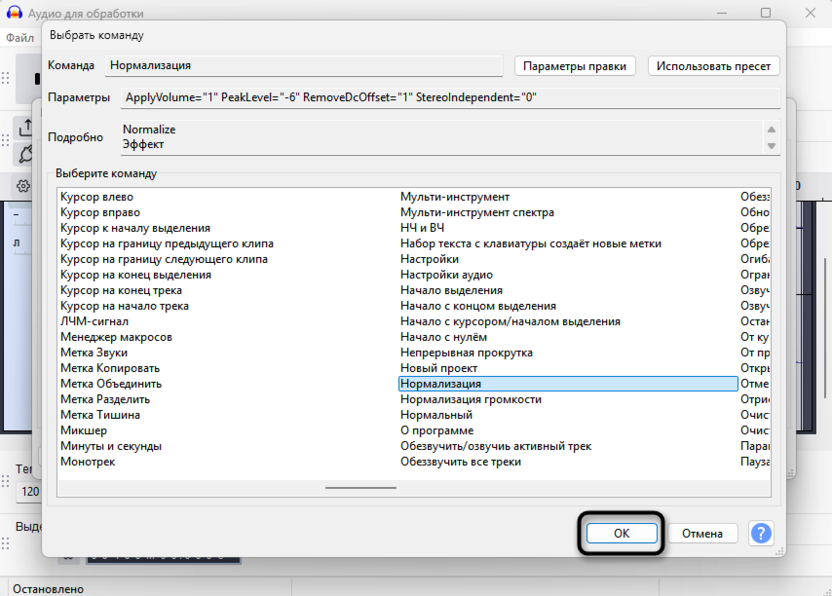
Task: Choose Начало с нулём
Action: pos(443,337)
